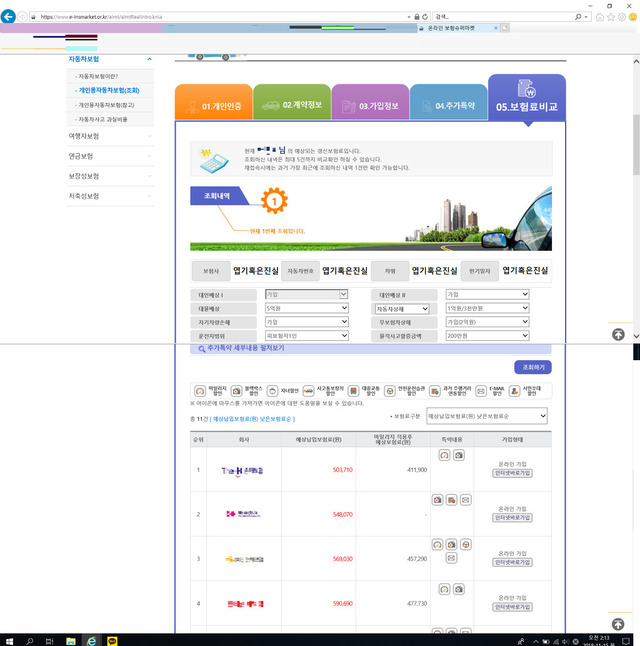This screenshot has width=640, height=646.
Task: Open the 자동차보험이란? sidebar link
Action: (x=98, y=76)
